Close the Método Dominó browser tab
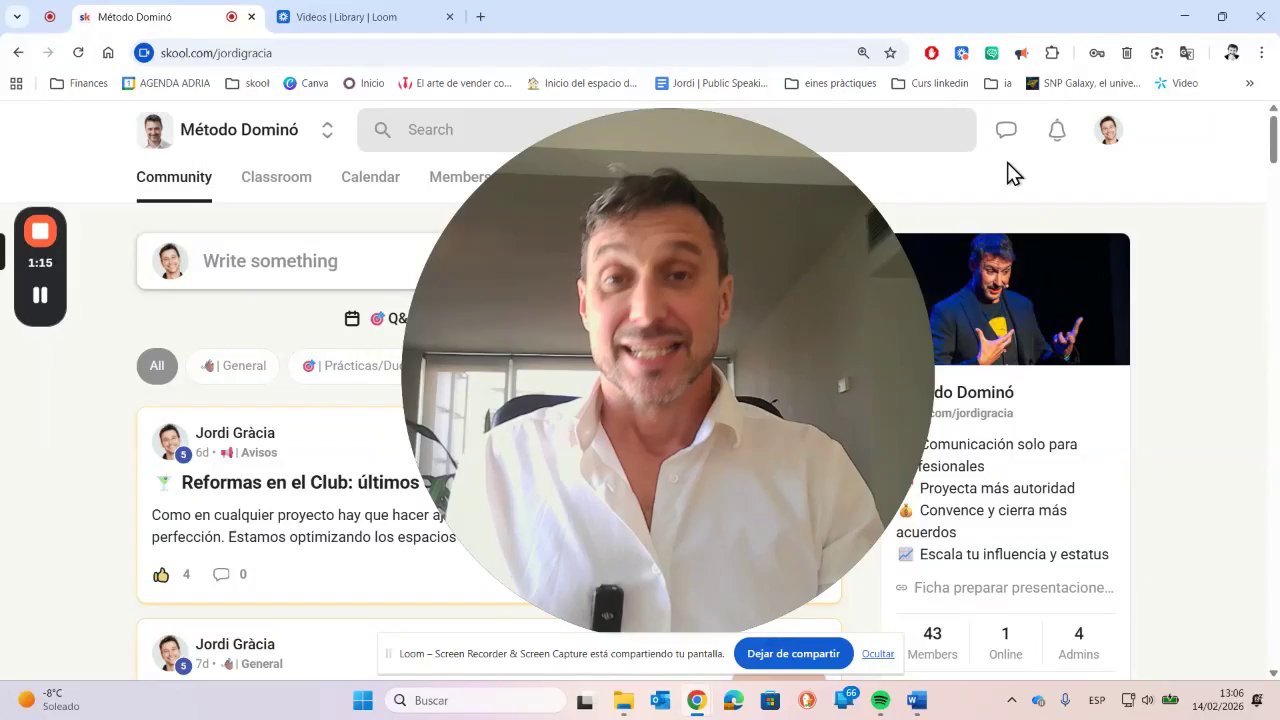Screen dimensions: 1280x720 coord(252,17)
